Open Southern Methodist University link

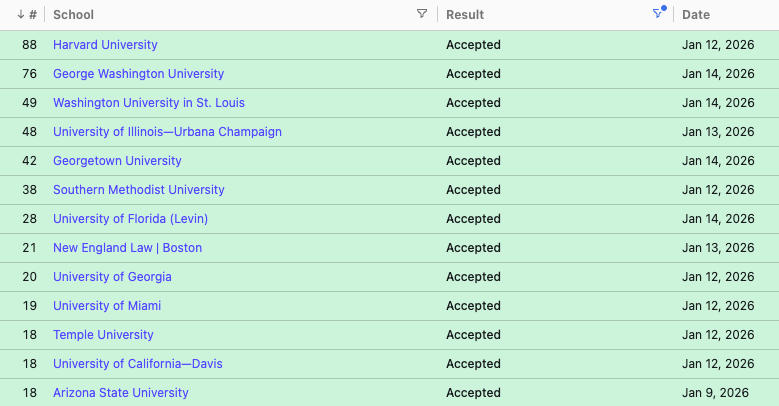point(139,190)
